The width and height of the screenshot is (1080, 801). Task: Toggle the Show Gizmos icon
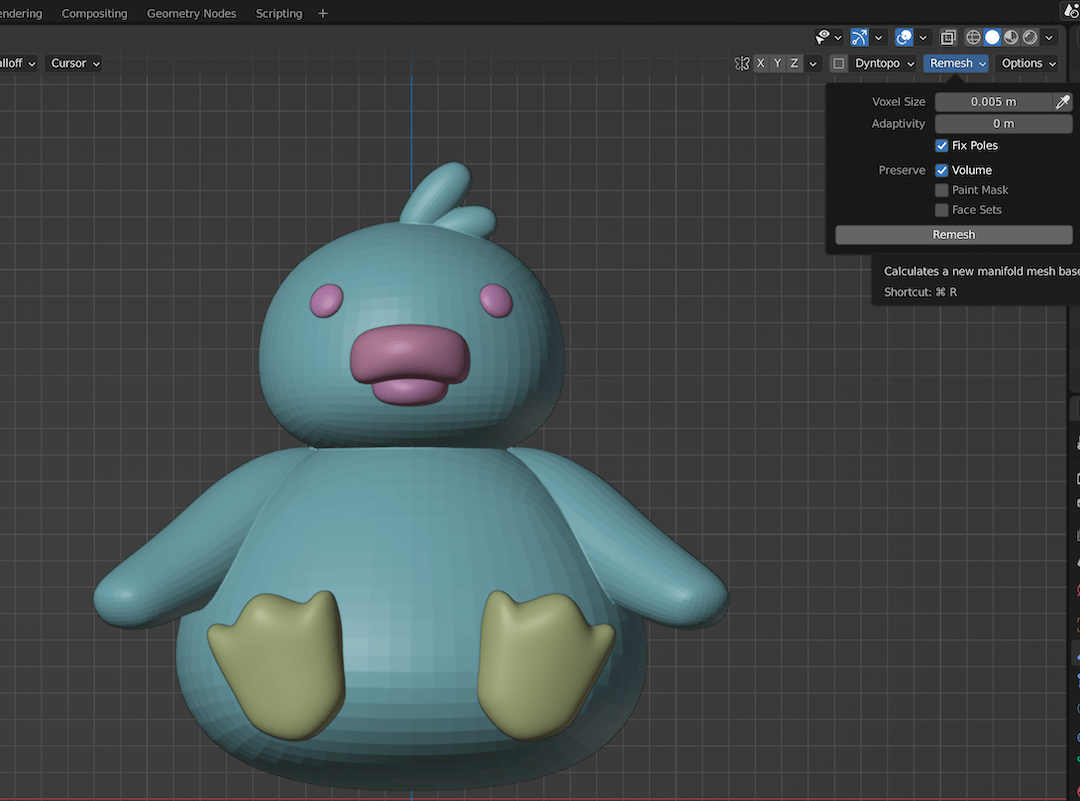click(858, 37)
